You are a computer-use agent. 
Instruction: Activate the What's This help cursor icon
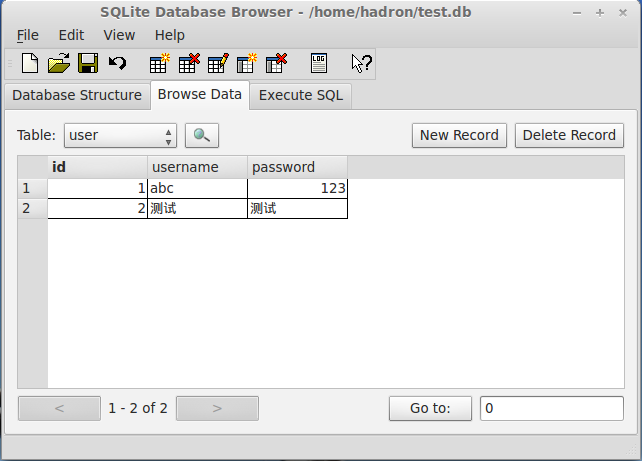(361, 64)
